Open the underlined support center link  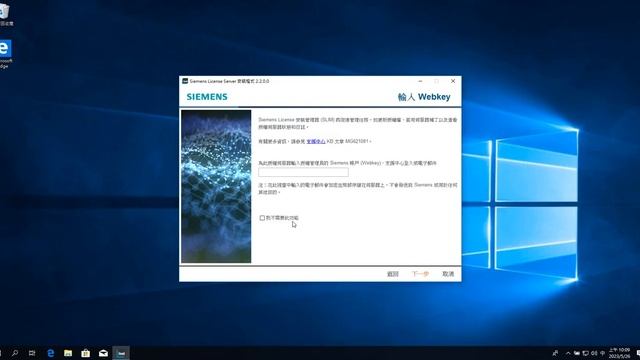(316, 141)
